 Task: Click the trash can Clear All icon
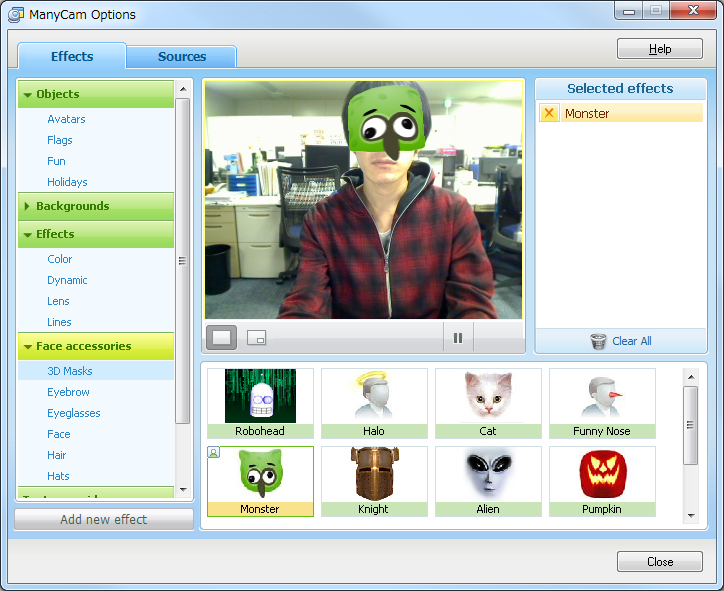598,341
